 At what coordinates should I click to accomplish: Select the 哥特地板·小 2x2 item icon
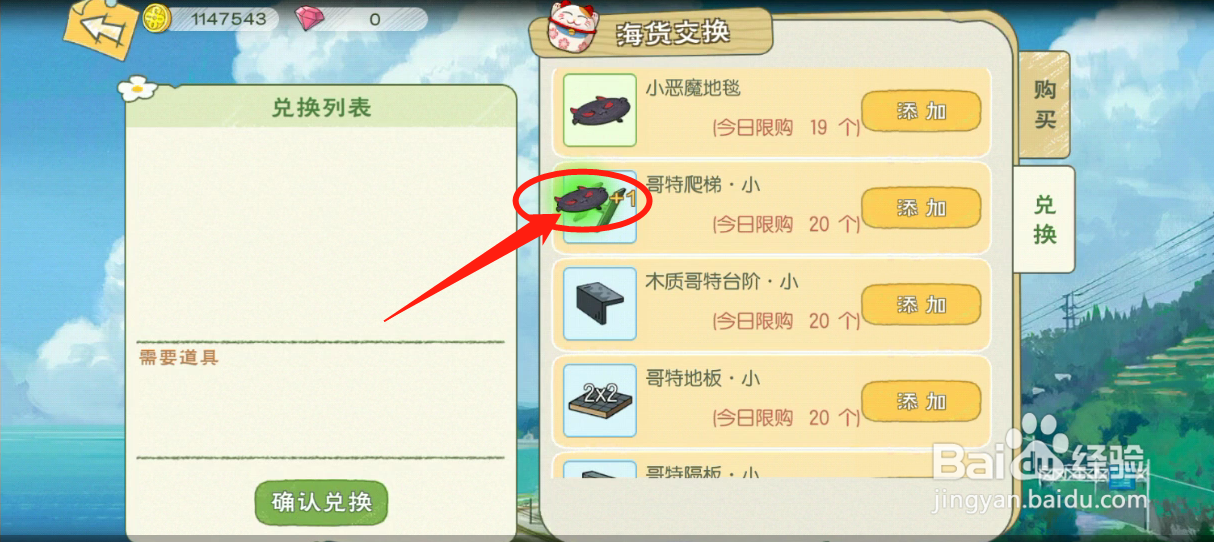(x=600, y=400)
